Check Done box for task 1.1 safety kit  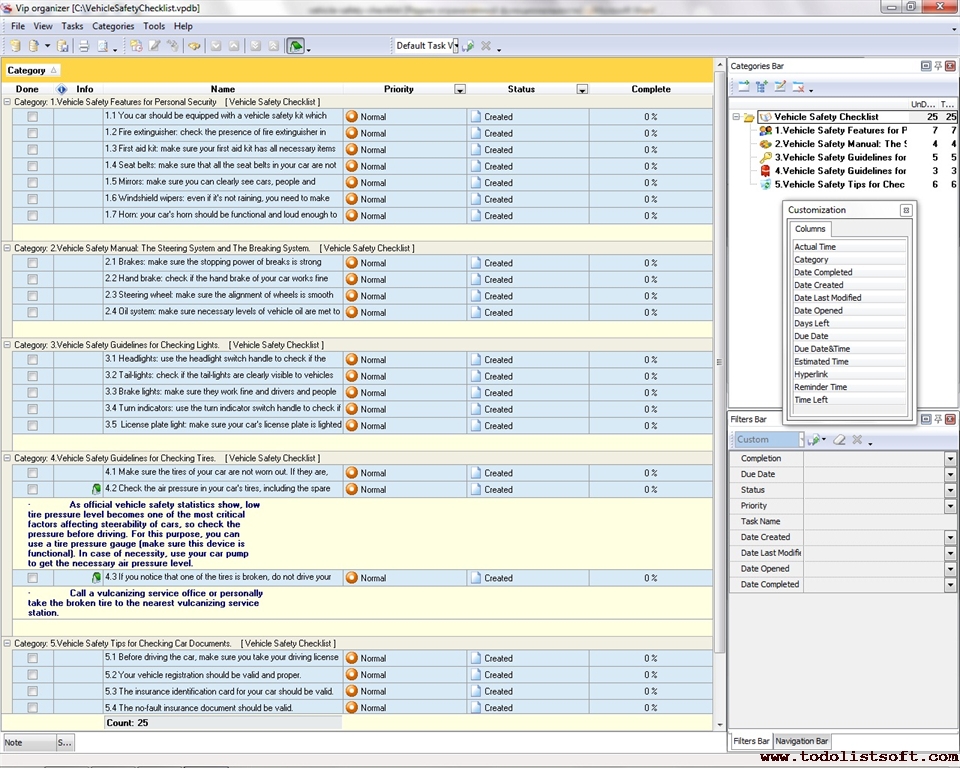[x=32, y=116]
